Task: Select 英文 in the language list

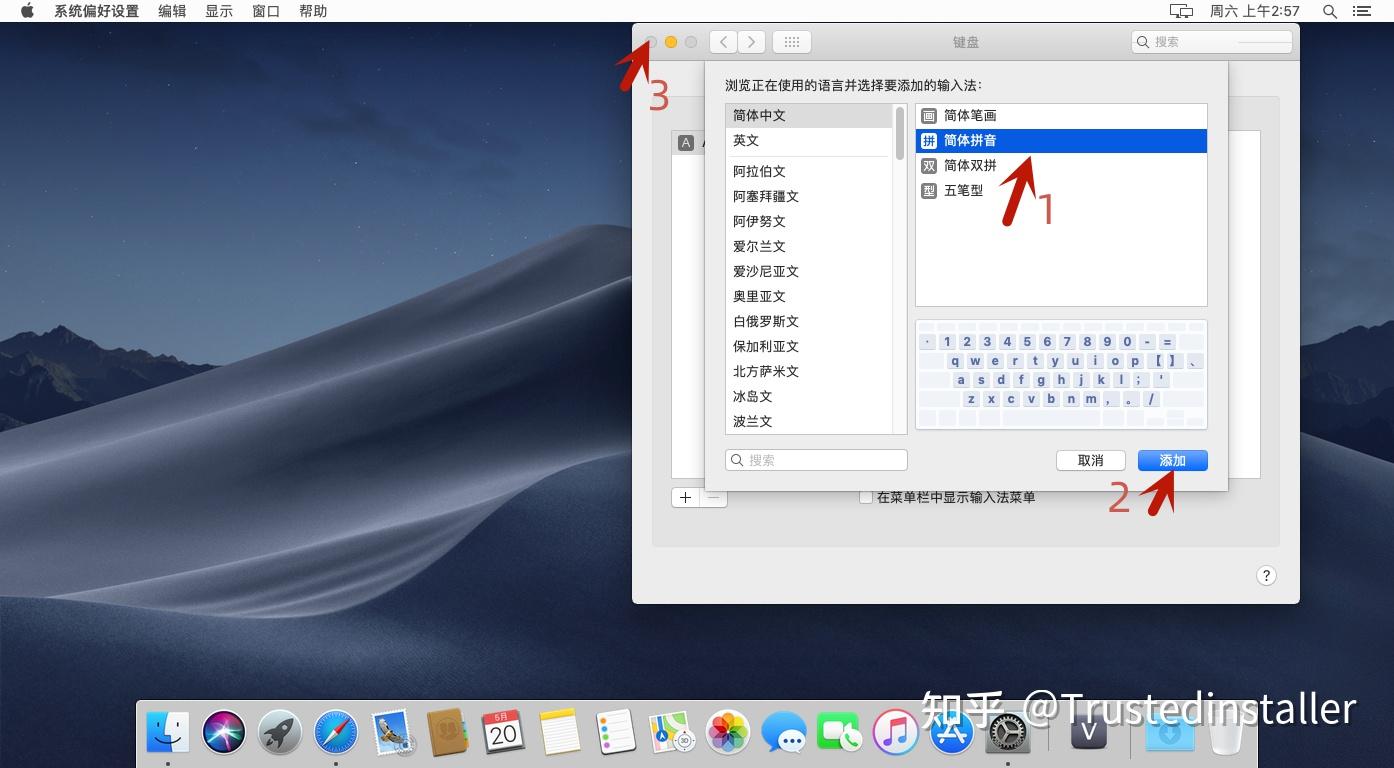Action: pos(745,140)
